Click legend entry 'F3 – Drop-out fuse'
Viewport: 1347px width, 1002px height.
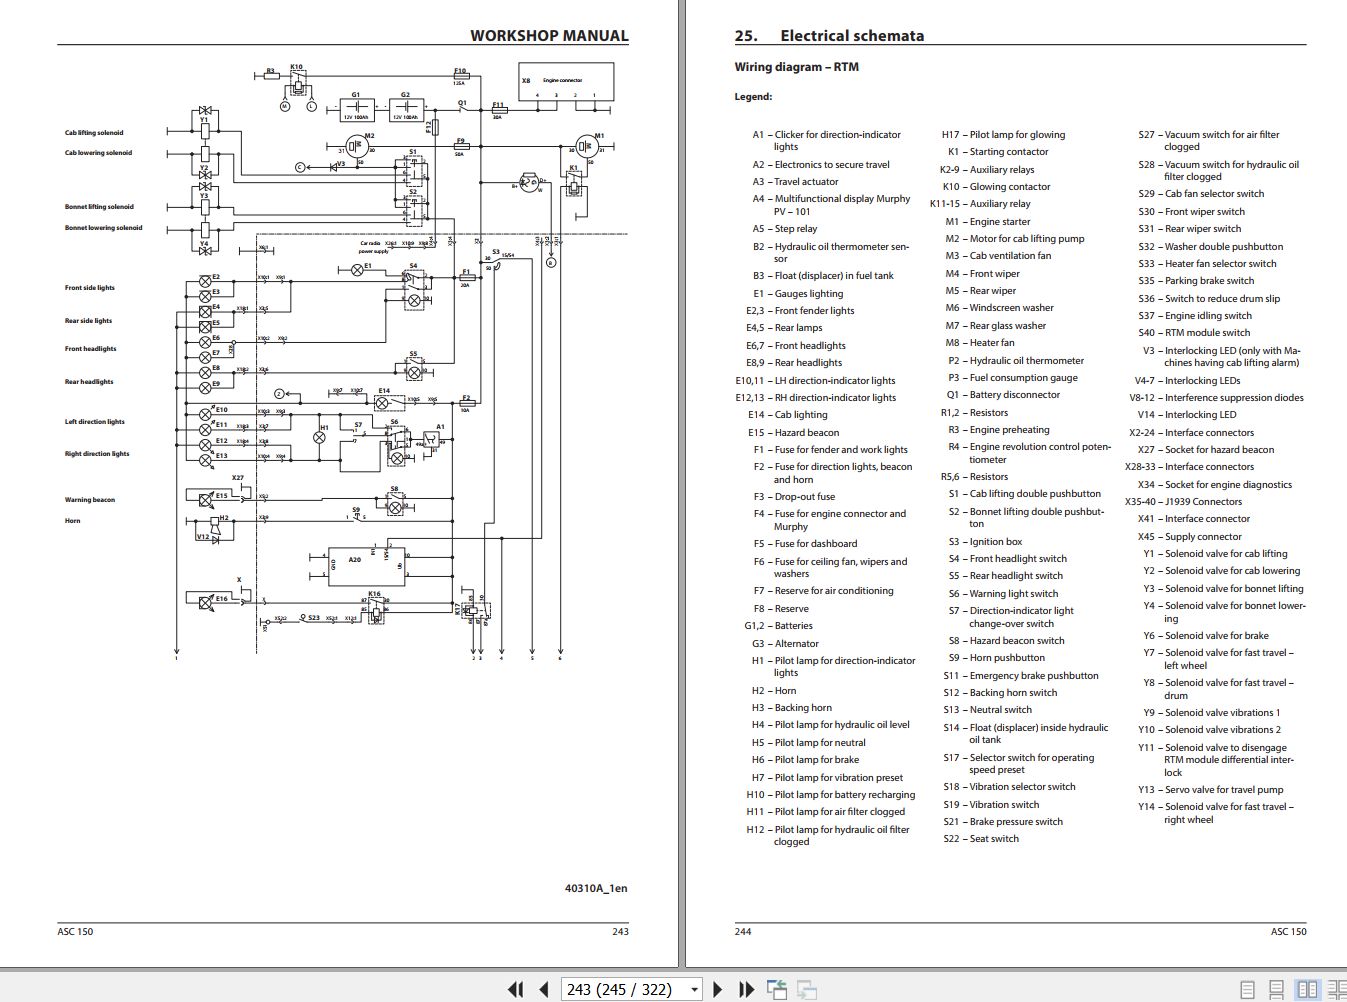coord(794,497)
